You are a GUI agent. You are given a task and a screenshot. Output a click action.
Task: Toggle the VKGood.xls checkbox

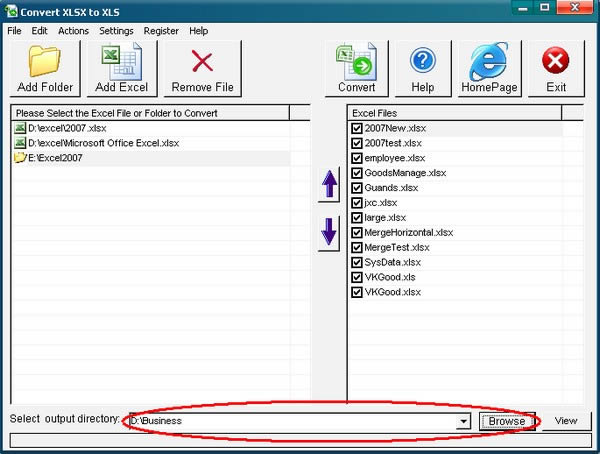357,278
